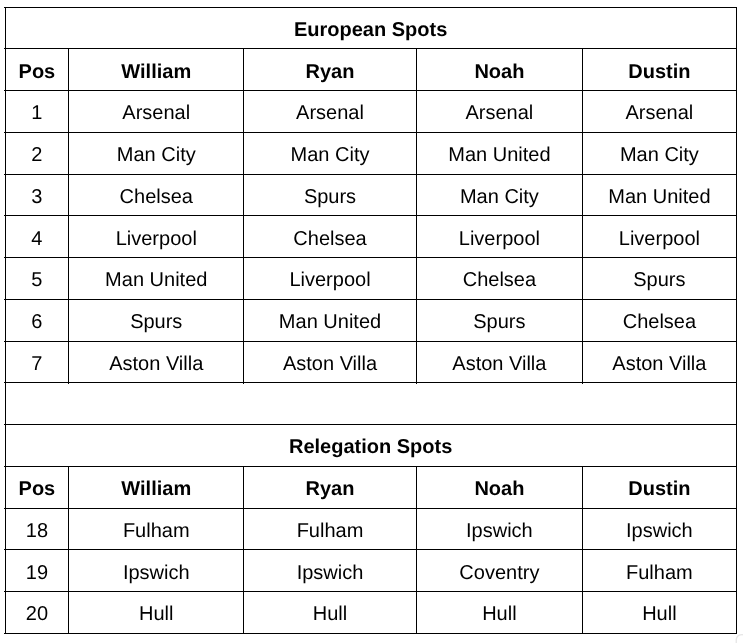Click Noah's Man United cell at position 2
This screenshot has height=643, width=743.
pyautogui.click(x=499, y=154)
